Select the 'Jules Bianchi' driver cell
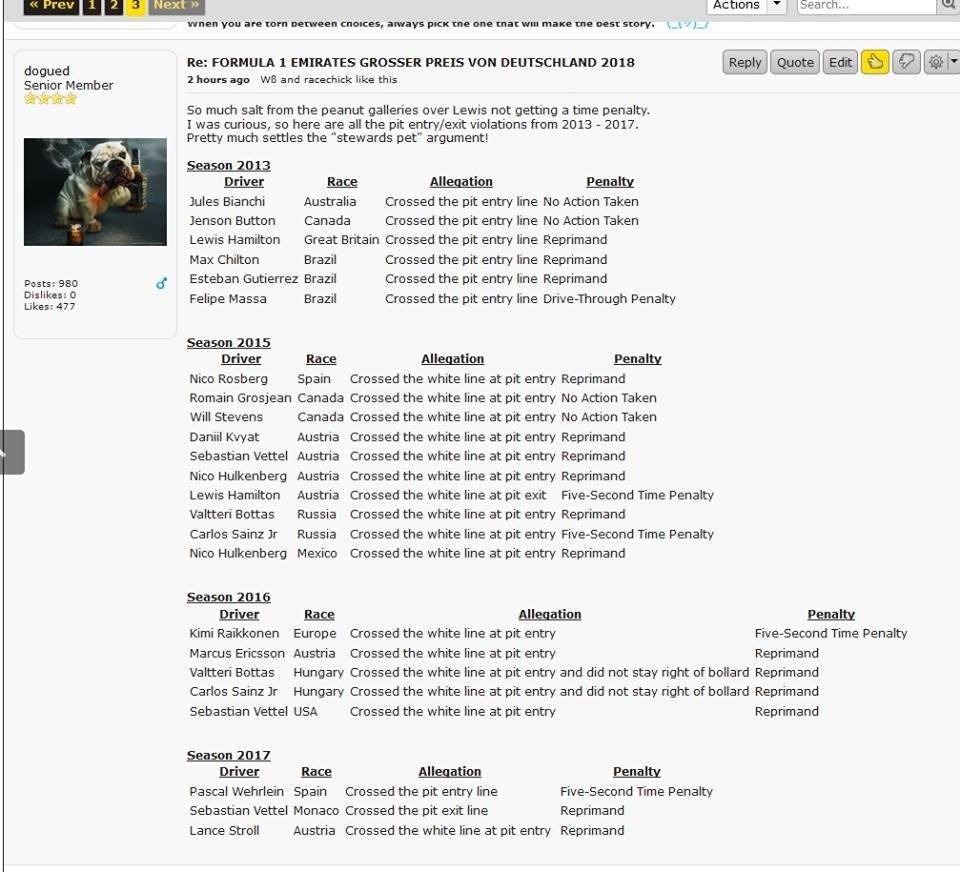Image resolution: width=960 pixels, height=872 pixels. (227, 201)
